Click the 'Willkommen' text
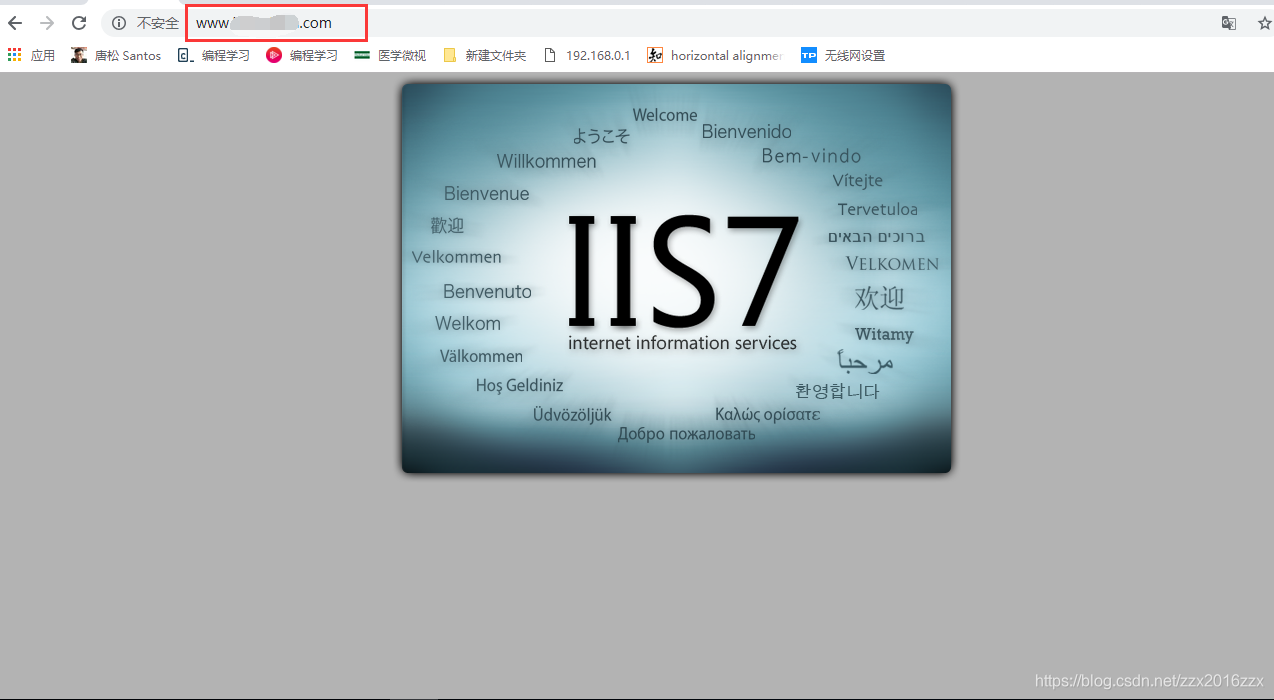This screenshot has height=700, width=1274. pos(546,161)
